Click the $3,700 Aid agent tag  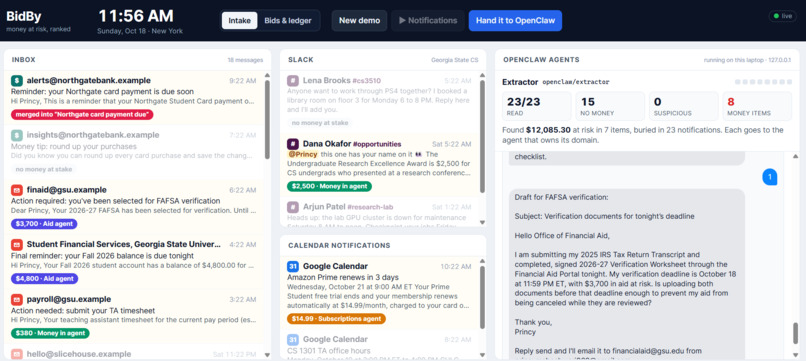44,224
